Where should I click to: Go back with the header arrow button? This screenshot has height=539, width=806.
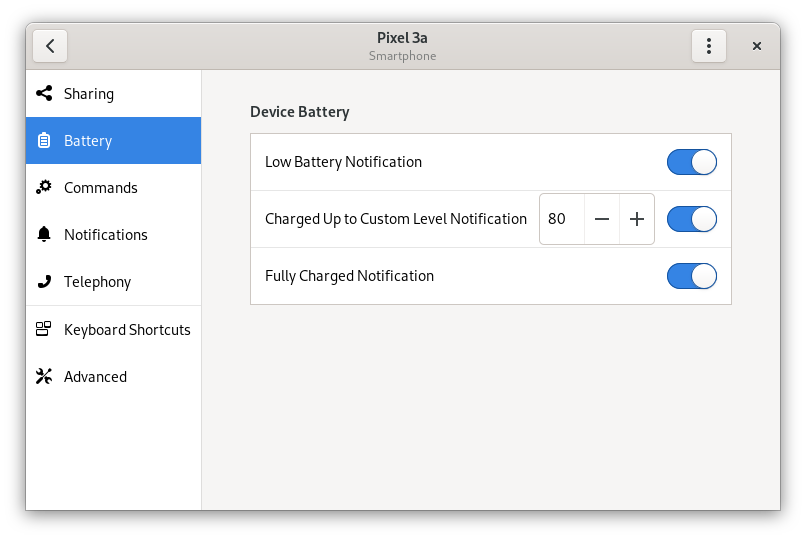pos(50,46)
